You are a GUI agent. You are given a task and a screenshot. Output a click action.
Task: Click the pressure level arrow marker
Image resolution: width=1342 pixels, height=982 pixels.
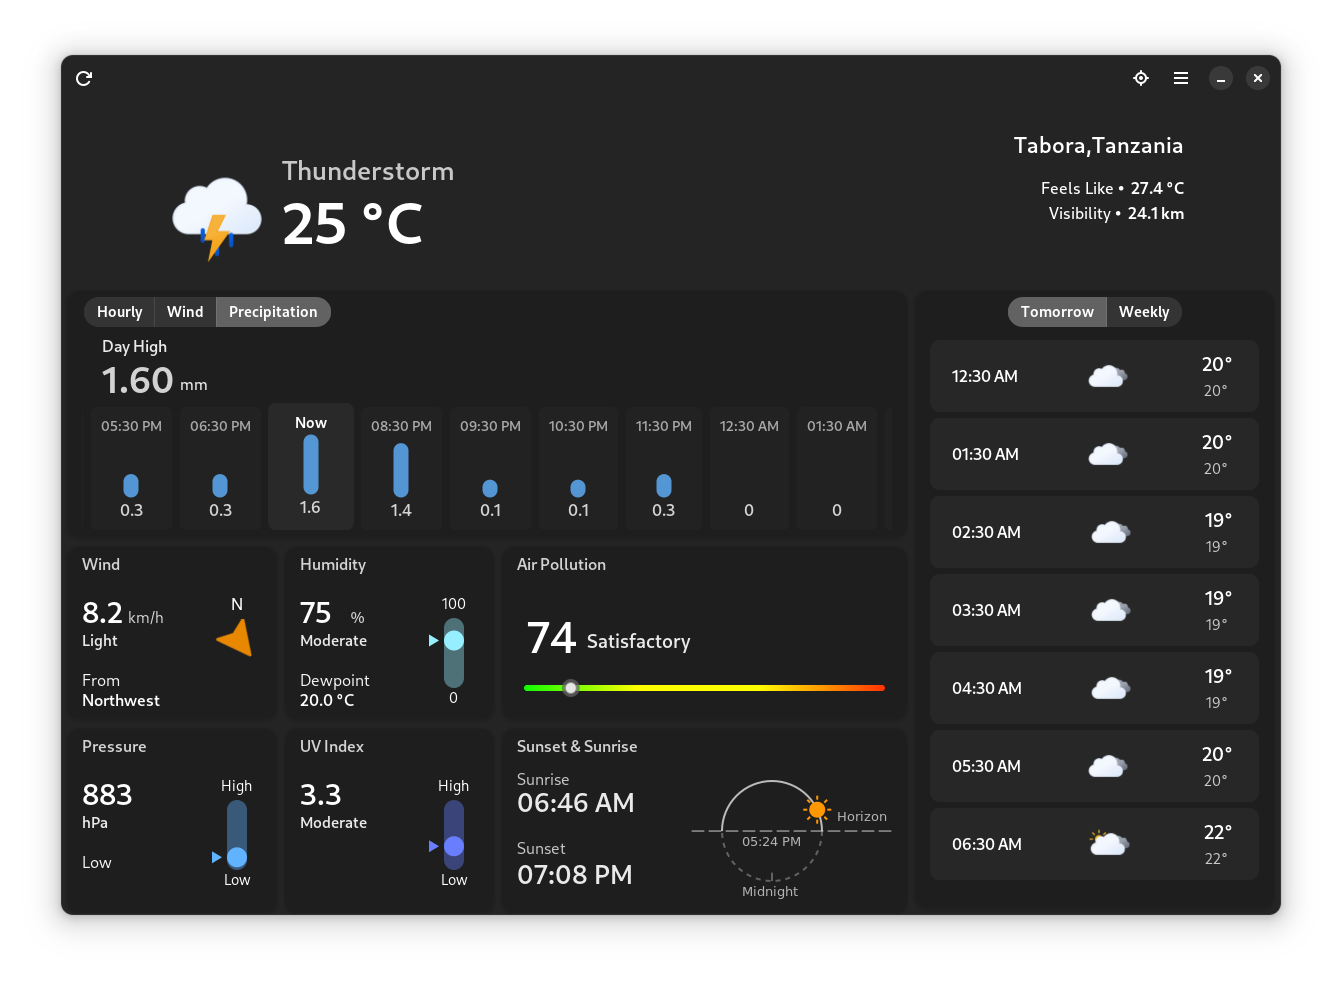[217, 857]
